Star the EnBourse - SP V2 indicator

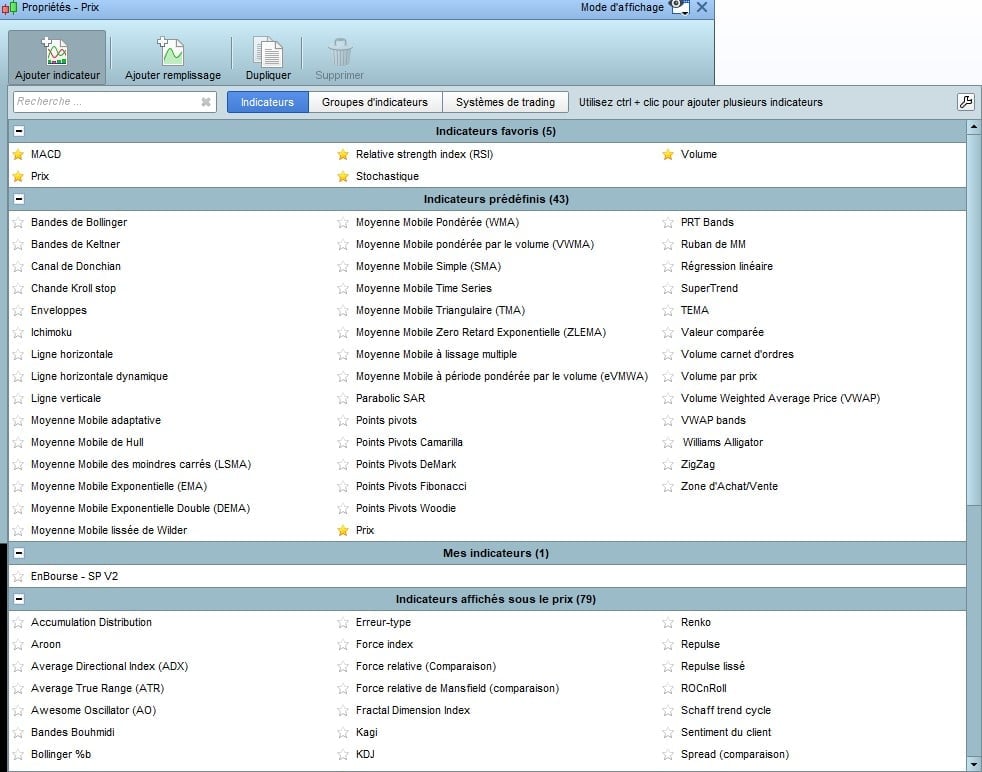point(18,576)
